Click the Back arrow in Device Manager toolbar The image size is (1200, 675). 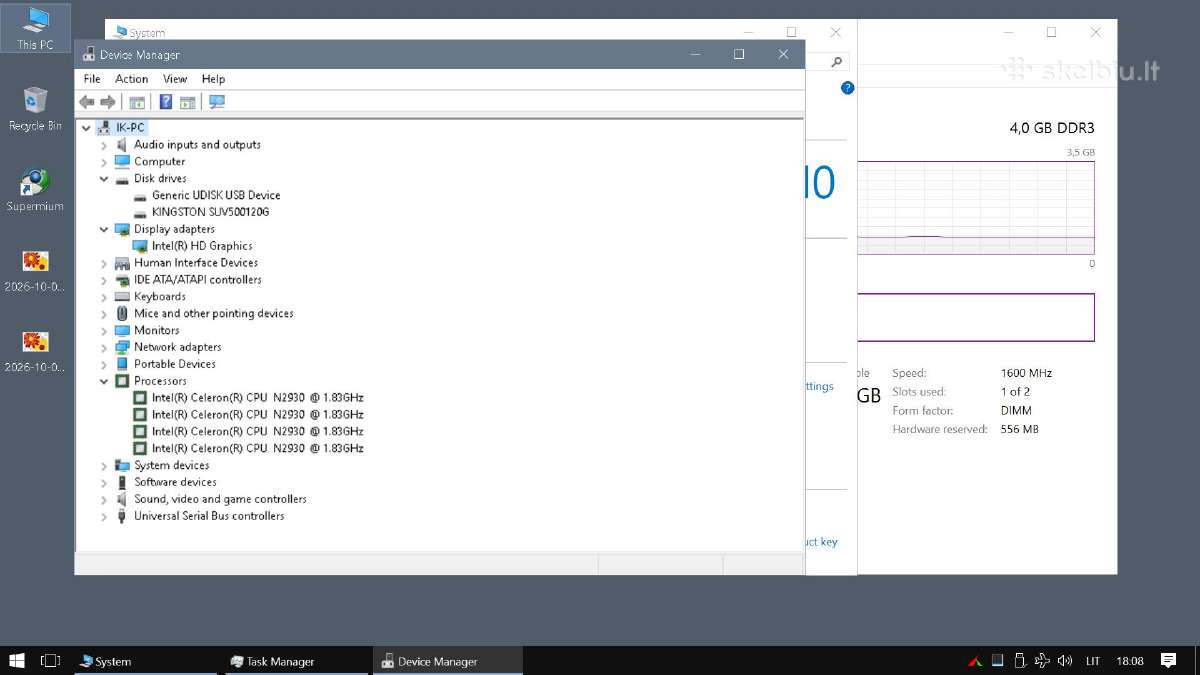pos(87,102)
